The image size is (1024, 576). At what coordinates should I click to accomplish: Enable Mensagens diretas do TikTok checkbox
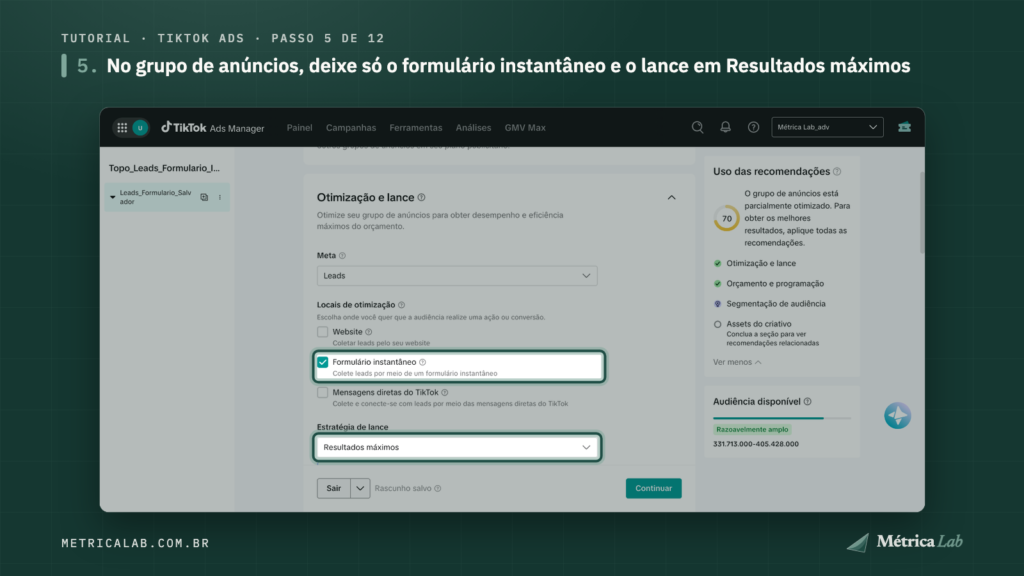[x=323, y=392]
